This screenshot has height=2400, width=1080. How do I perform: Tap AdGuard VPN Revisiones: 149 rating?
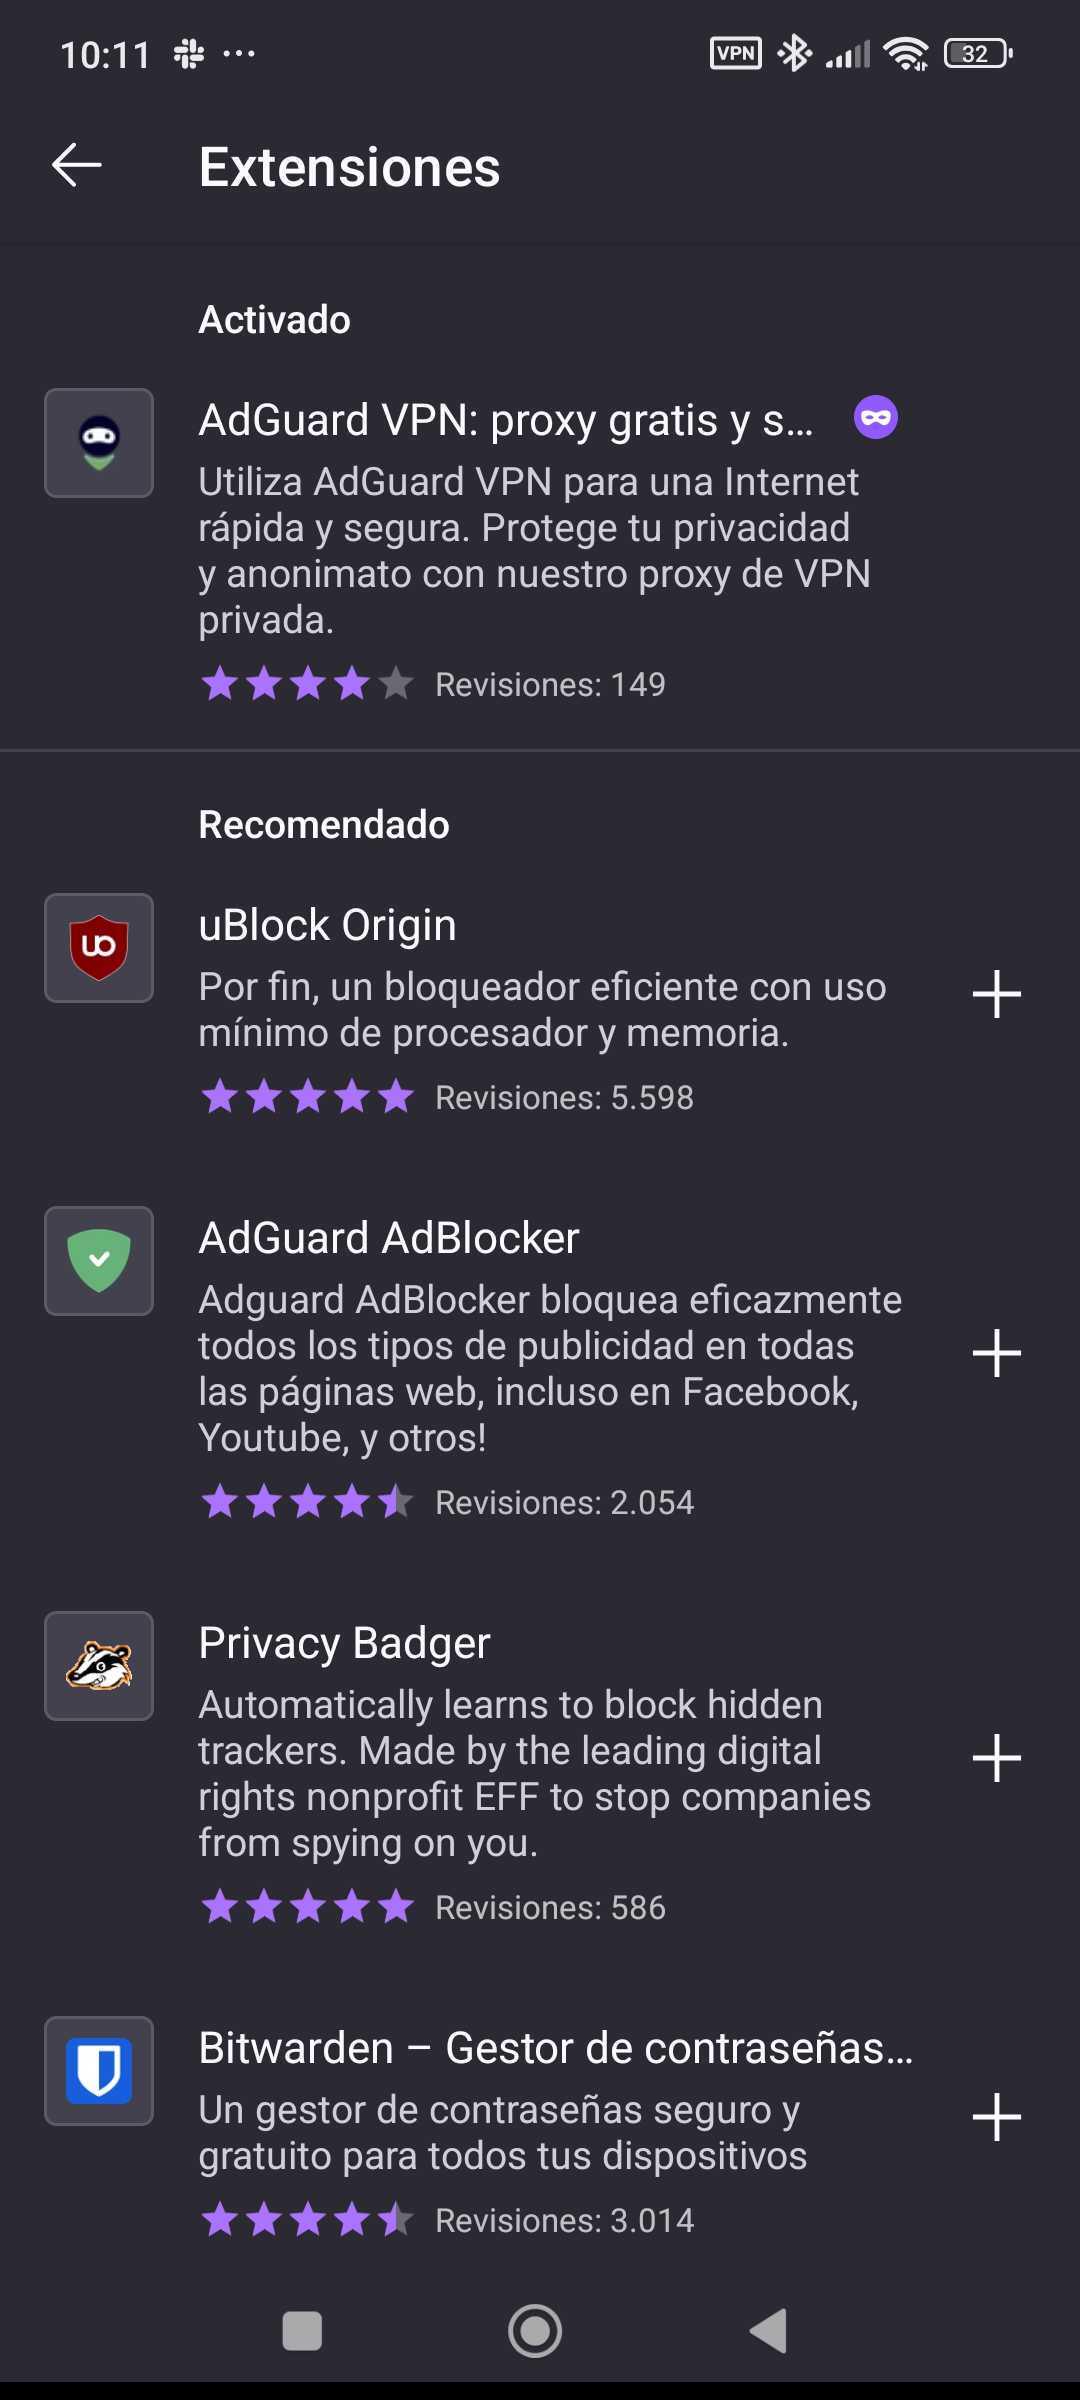coord(550,685)
